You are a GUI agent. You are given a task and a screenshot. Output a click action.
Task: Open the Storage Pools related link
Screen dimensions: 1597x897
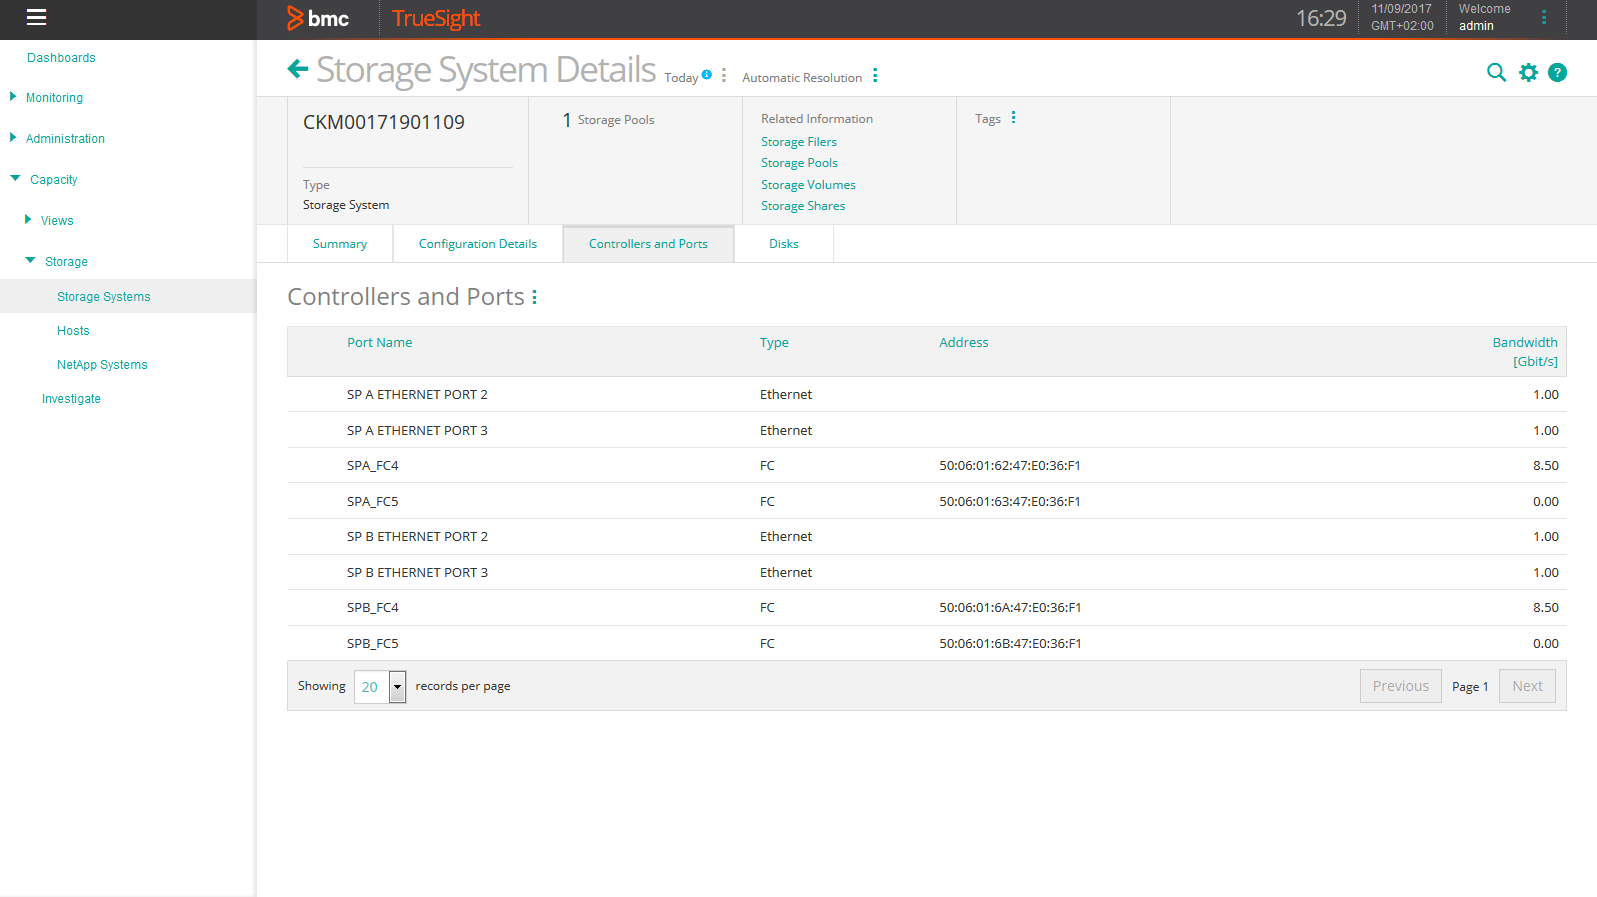pyautogui.click(x=799, y=163)
